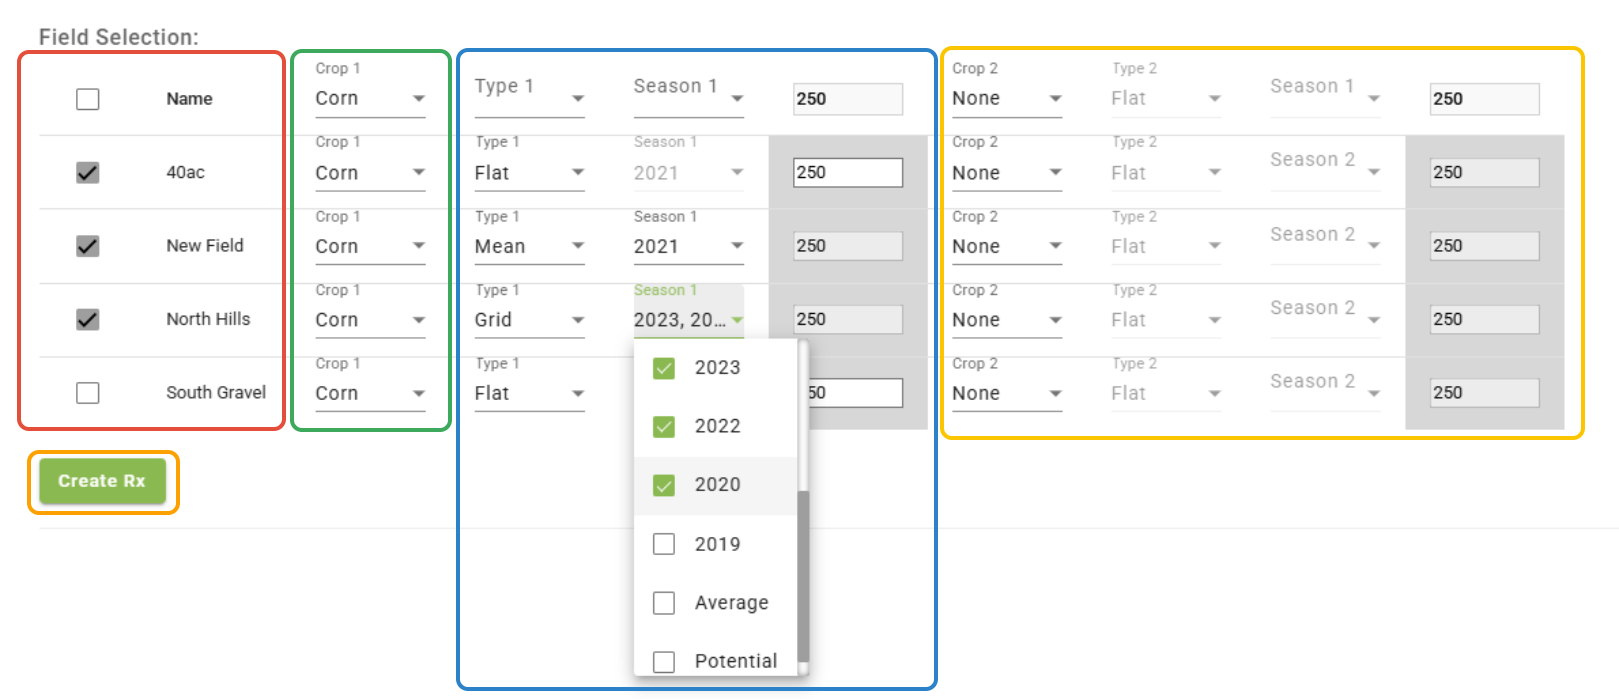Uncheck the North Hills field checkbox

pyautogui.click(x=88, y=320)
